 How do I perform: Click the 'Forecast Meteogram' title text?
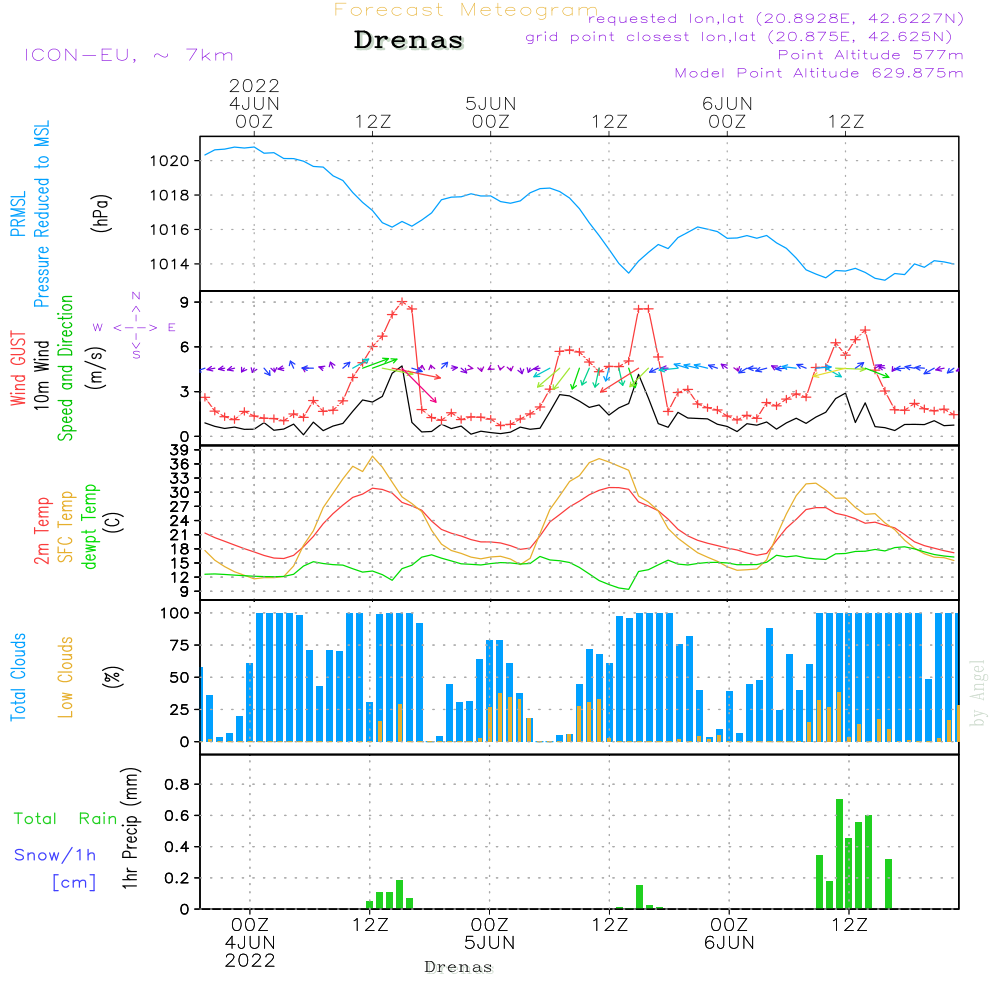coord(466,10)
